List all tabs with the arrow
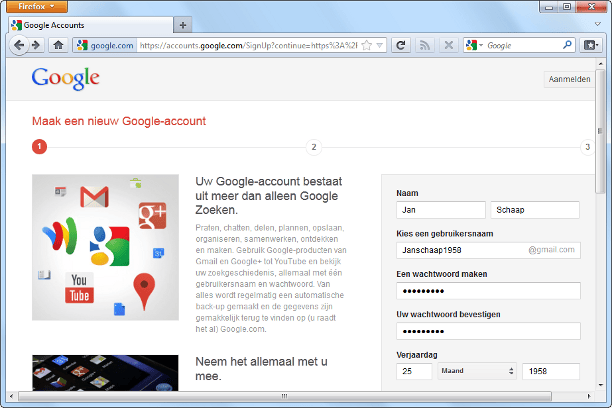 [598, 24]
